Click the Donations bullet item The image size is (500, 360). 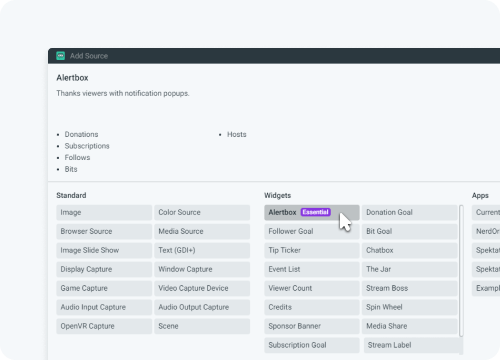pyautogui.click(x=81, y=134)
